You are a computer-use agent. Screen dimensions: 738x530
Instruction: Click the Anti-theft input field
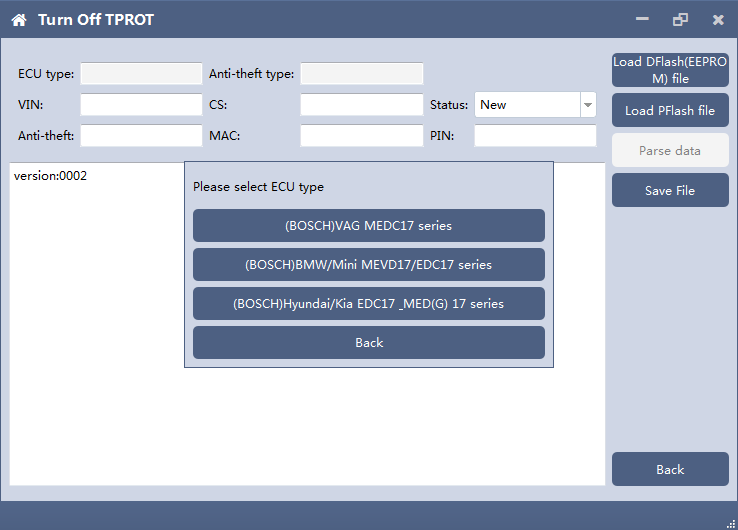(x=141, y=136)
